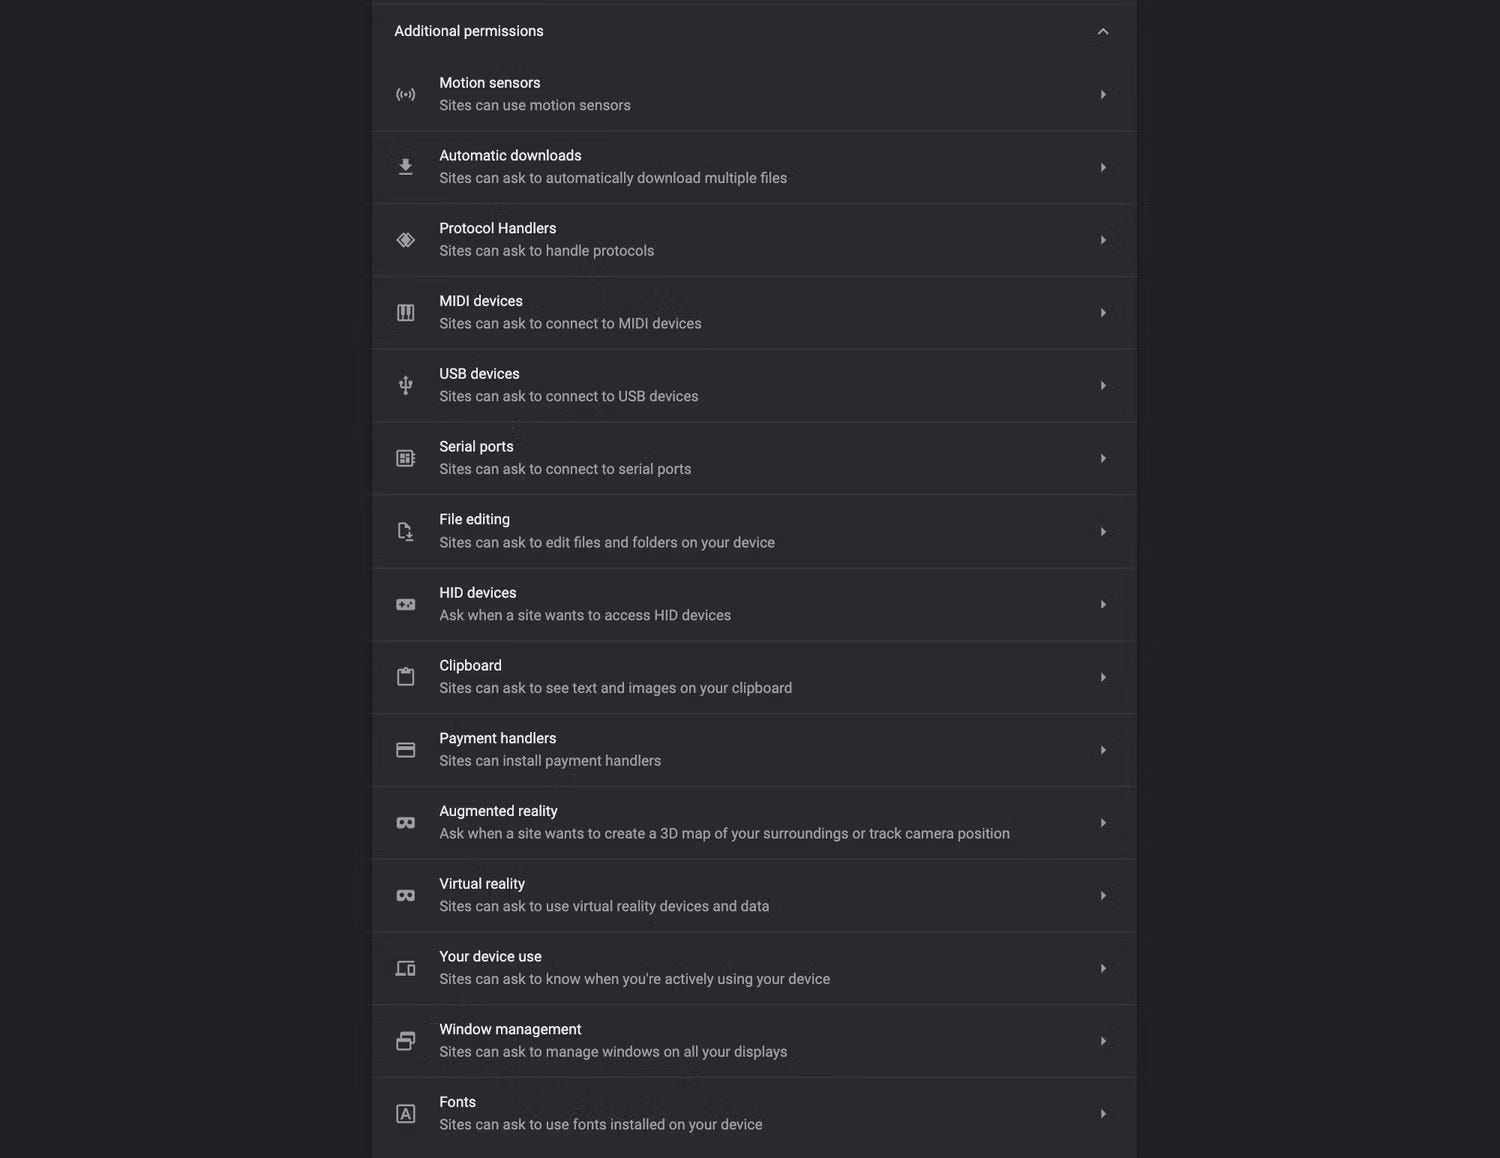Click the Clipboard icon

point(405,677)
